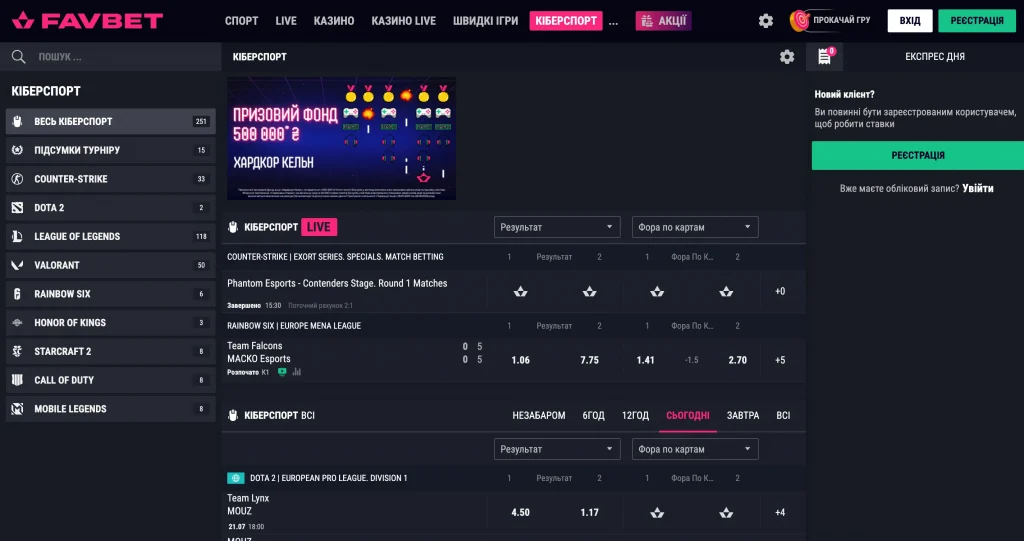Open the more menu items ellipsis
The height and width of the screenshot is (541, 1024).
point(613,22)
